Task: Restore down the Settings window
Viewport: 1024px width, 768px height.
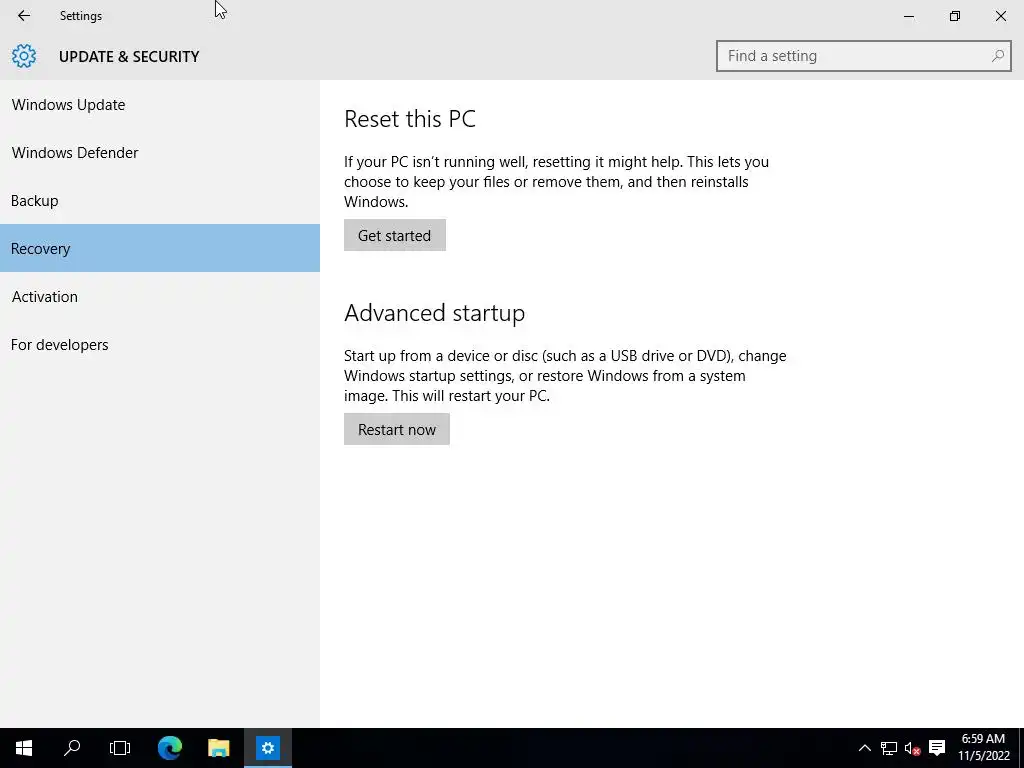Action: pyautogui.click(x=955, y=16)
